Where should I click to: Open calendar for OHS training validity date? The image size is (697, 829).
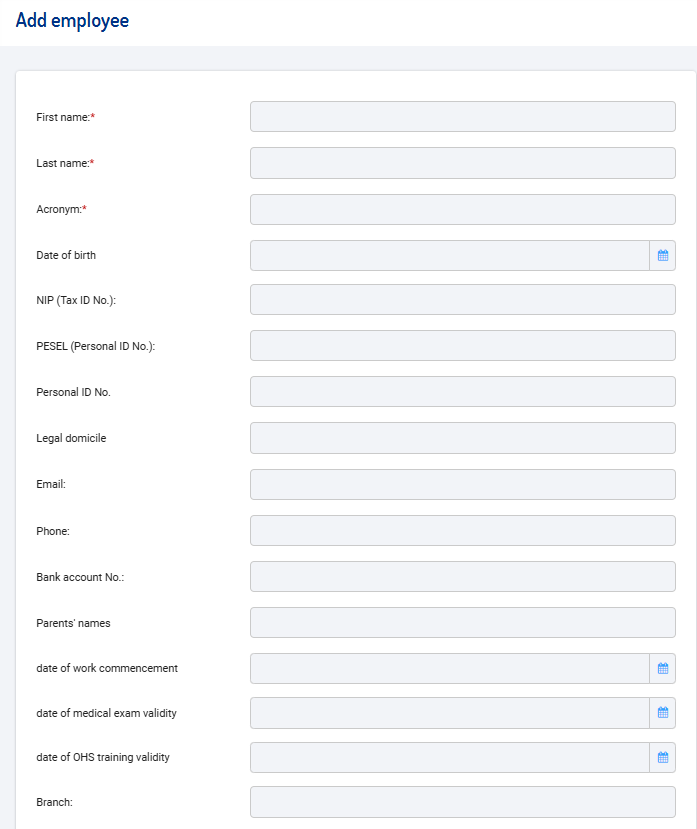click(663, 757)
